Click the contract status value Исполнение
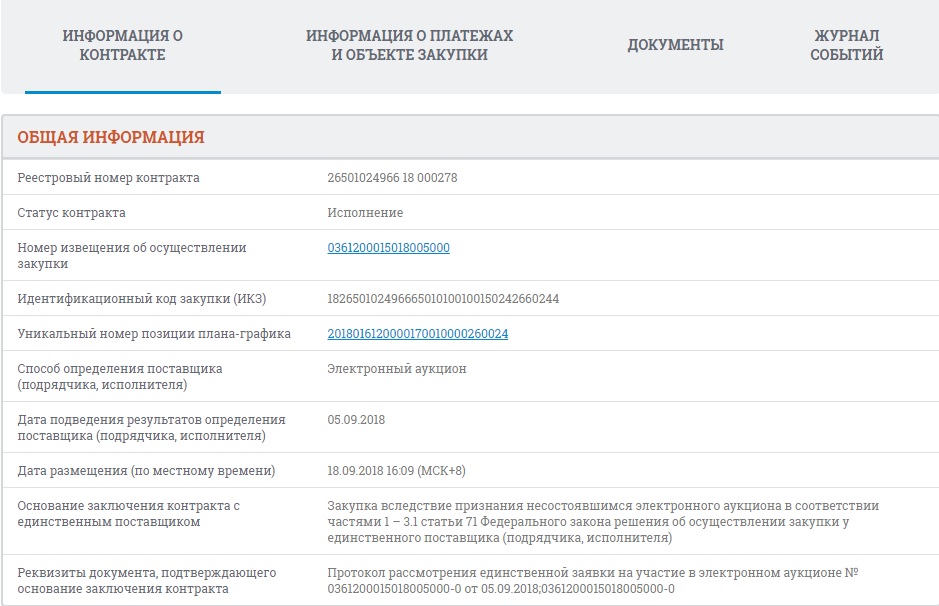Viewport: 939px width, 606px height. click(x=365, y=213)
